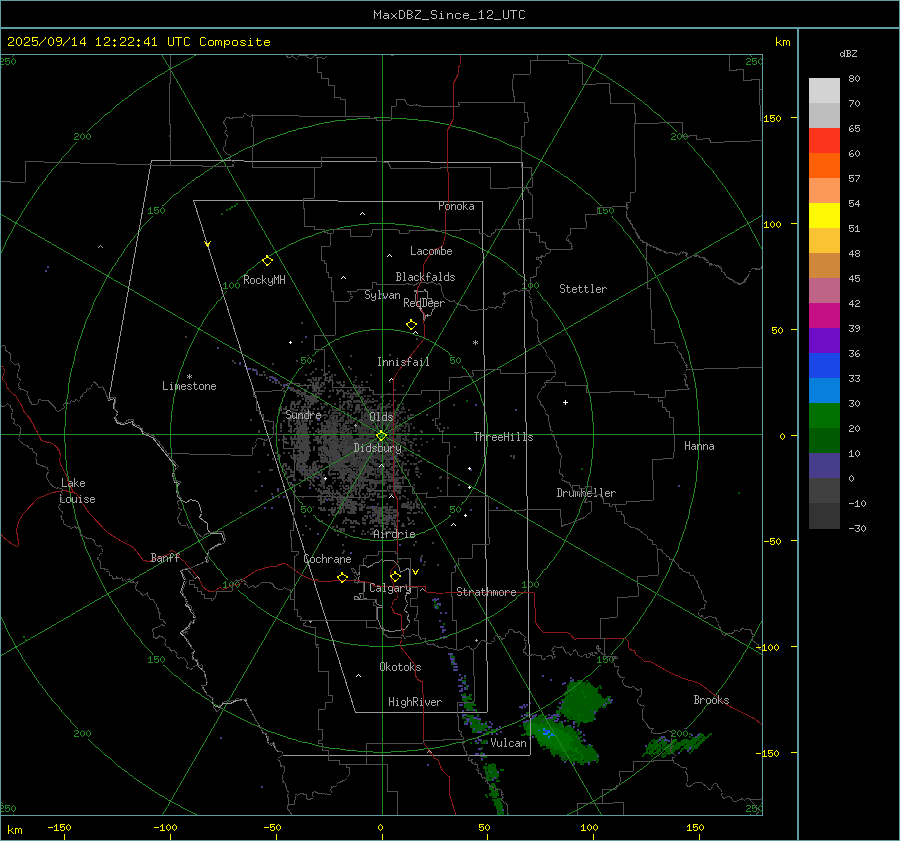Click the Stettler town label
The height and width of the screenshot is (841, 900).
[583, 289]
